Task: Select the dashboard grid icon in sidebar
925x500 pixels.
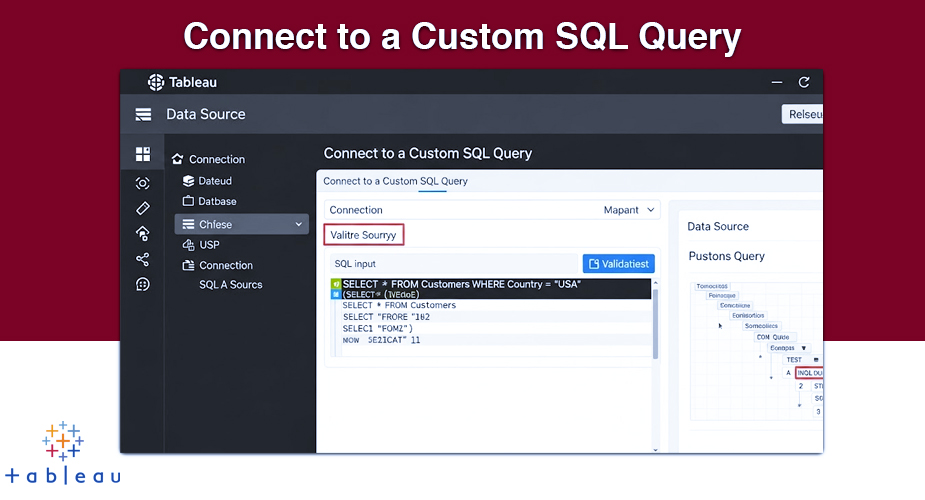Action: point(143,154)
